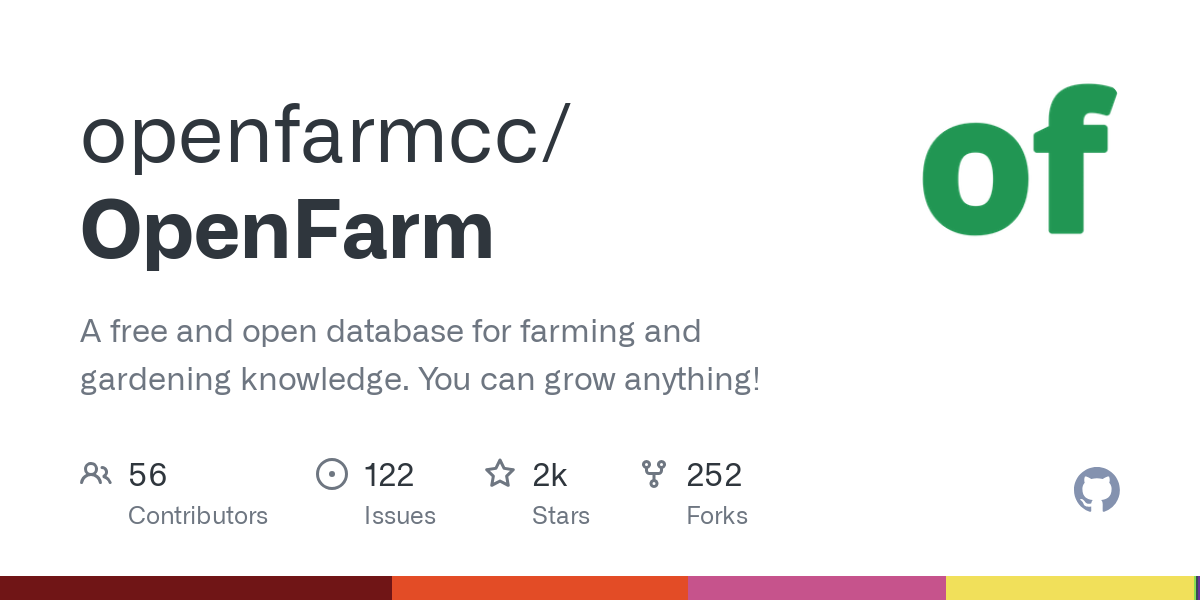Click the 56 contributors count
Screen dimensions: 1200x600
(x=148, y=475)
